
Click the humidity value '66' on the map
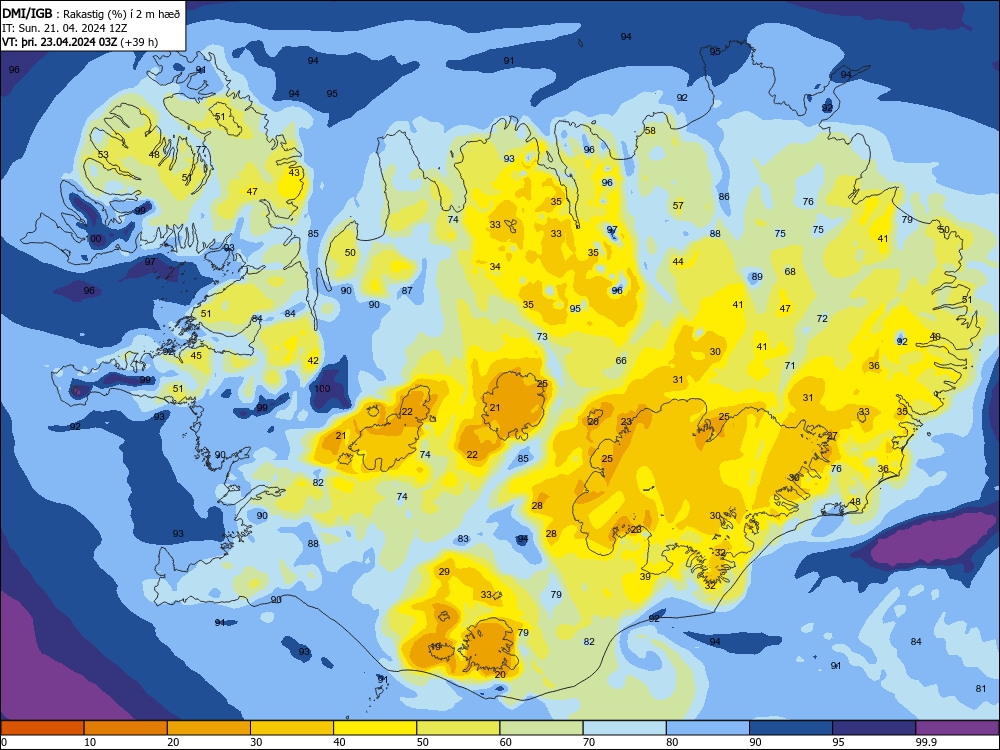(621, 360)
